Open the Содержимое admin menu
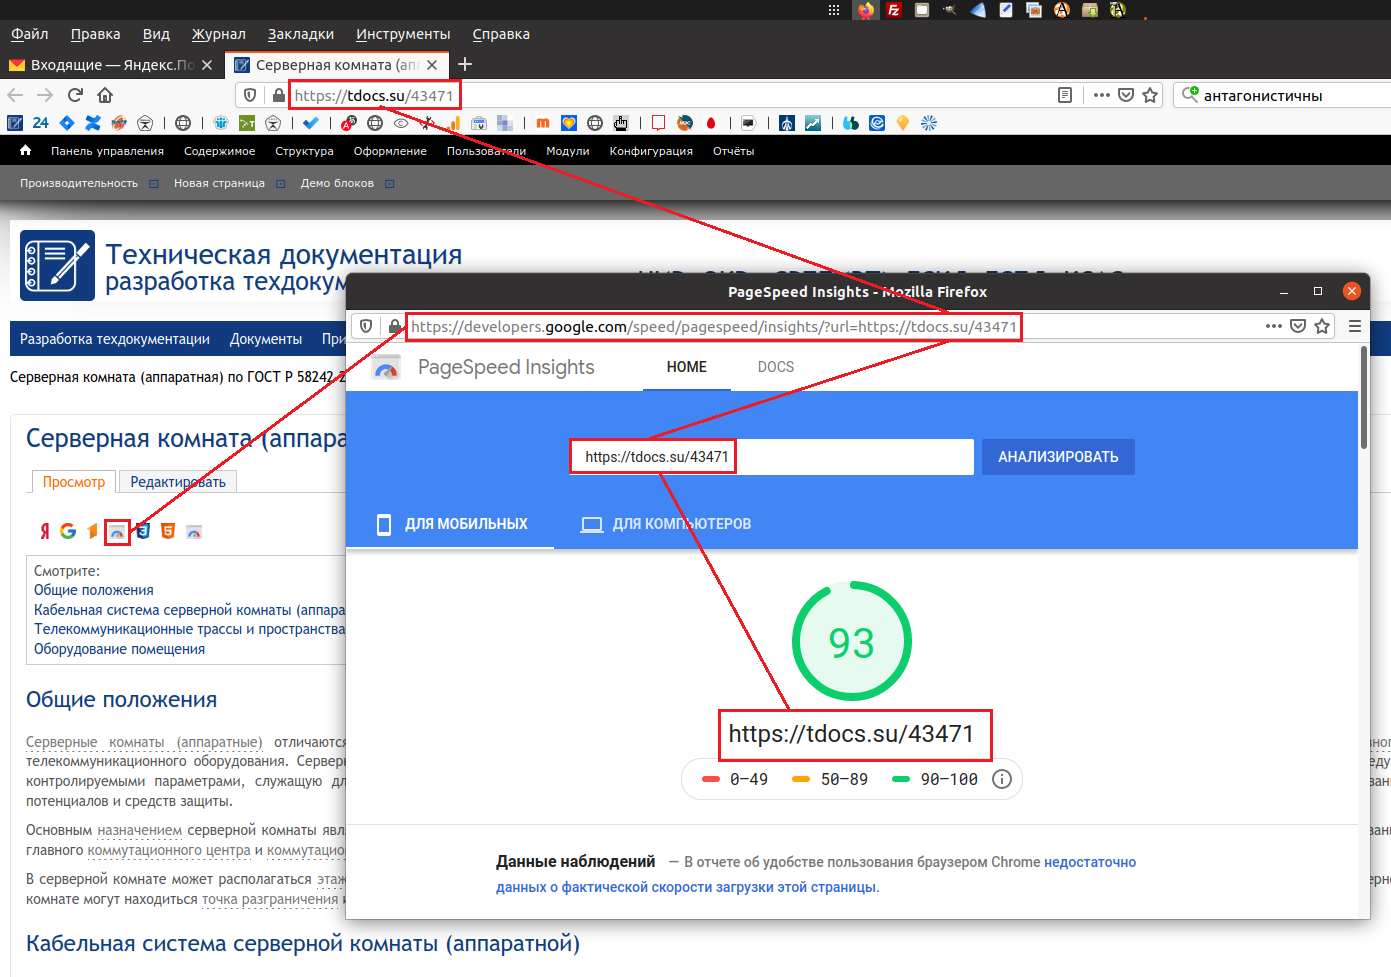1391x977 pixels. (x=219, y=151)
